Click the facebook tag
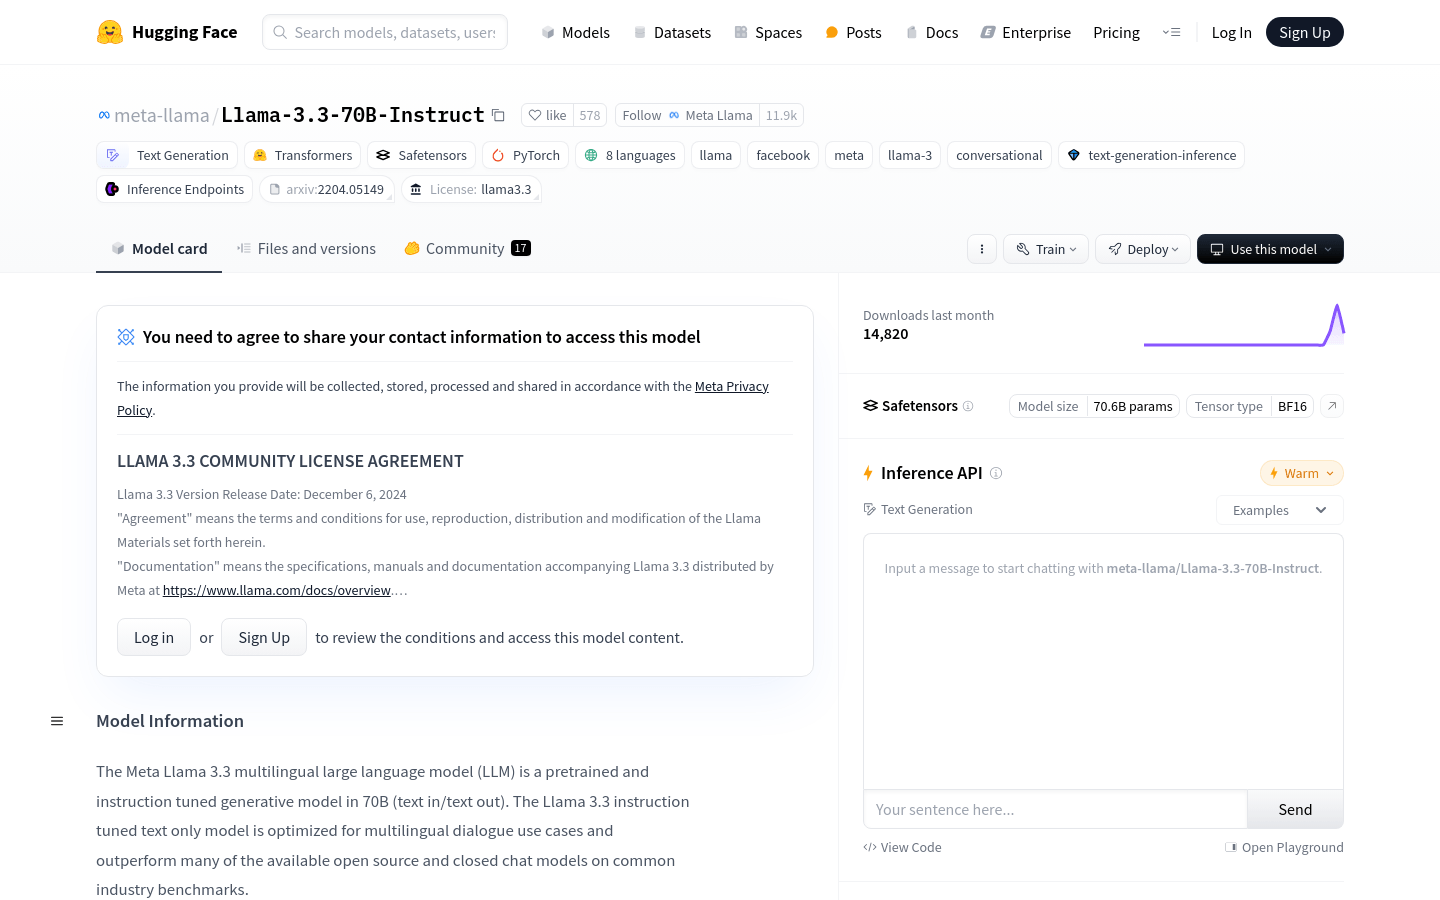This screenshot has width=1440, height=900. (783, 155)
